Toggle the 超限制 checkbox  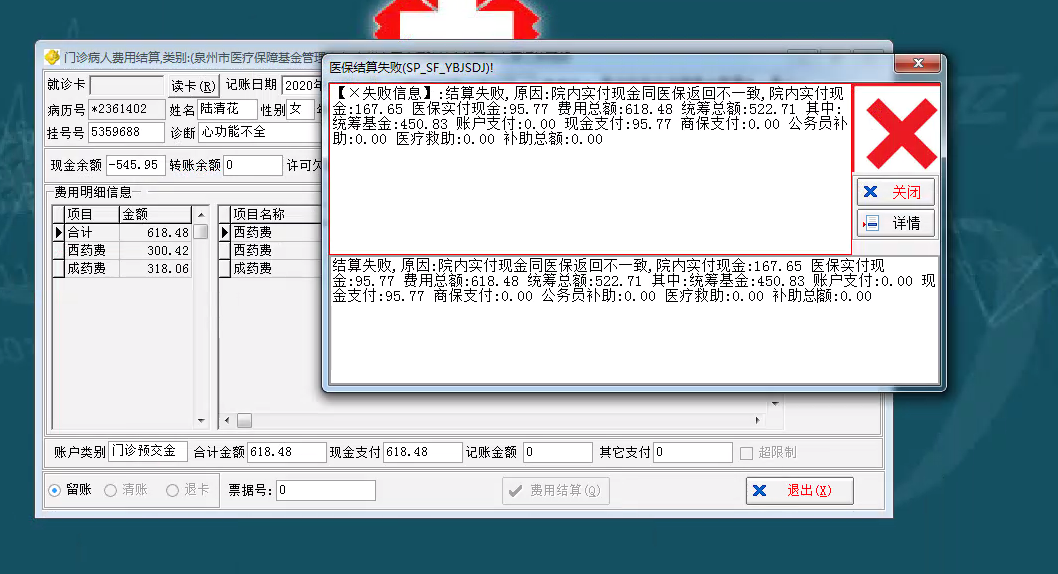click(746, 453)
